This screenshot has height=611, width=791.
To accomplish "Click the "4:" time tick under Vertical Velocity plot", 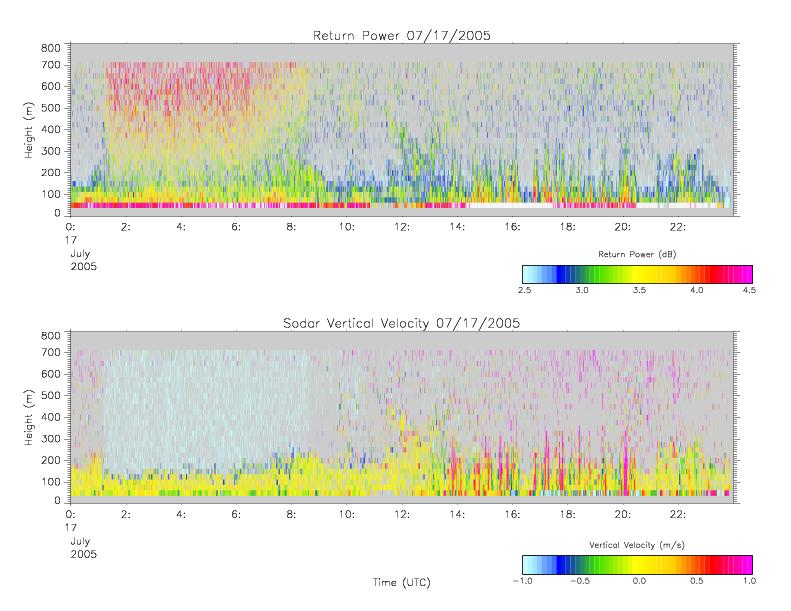I will coord(181,515).
